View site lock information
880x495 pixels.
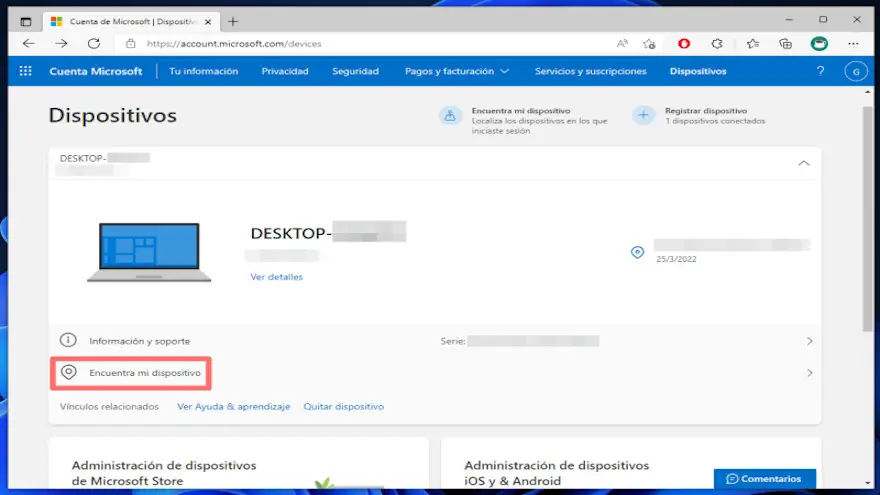[131, 44]
